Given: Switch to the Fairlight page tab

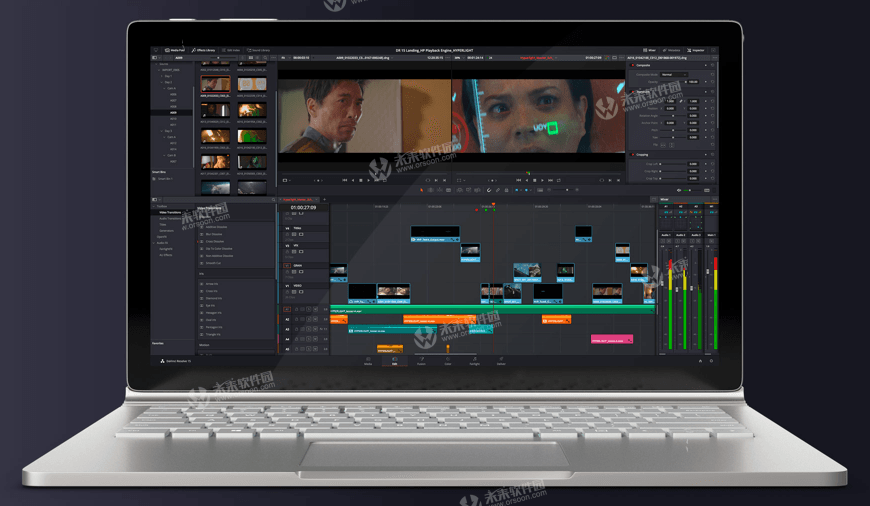Looking at the screenshot, I should pos(474,361).
